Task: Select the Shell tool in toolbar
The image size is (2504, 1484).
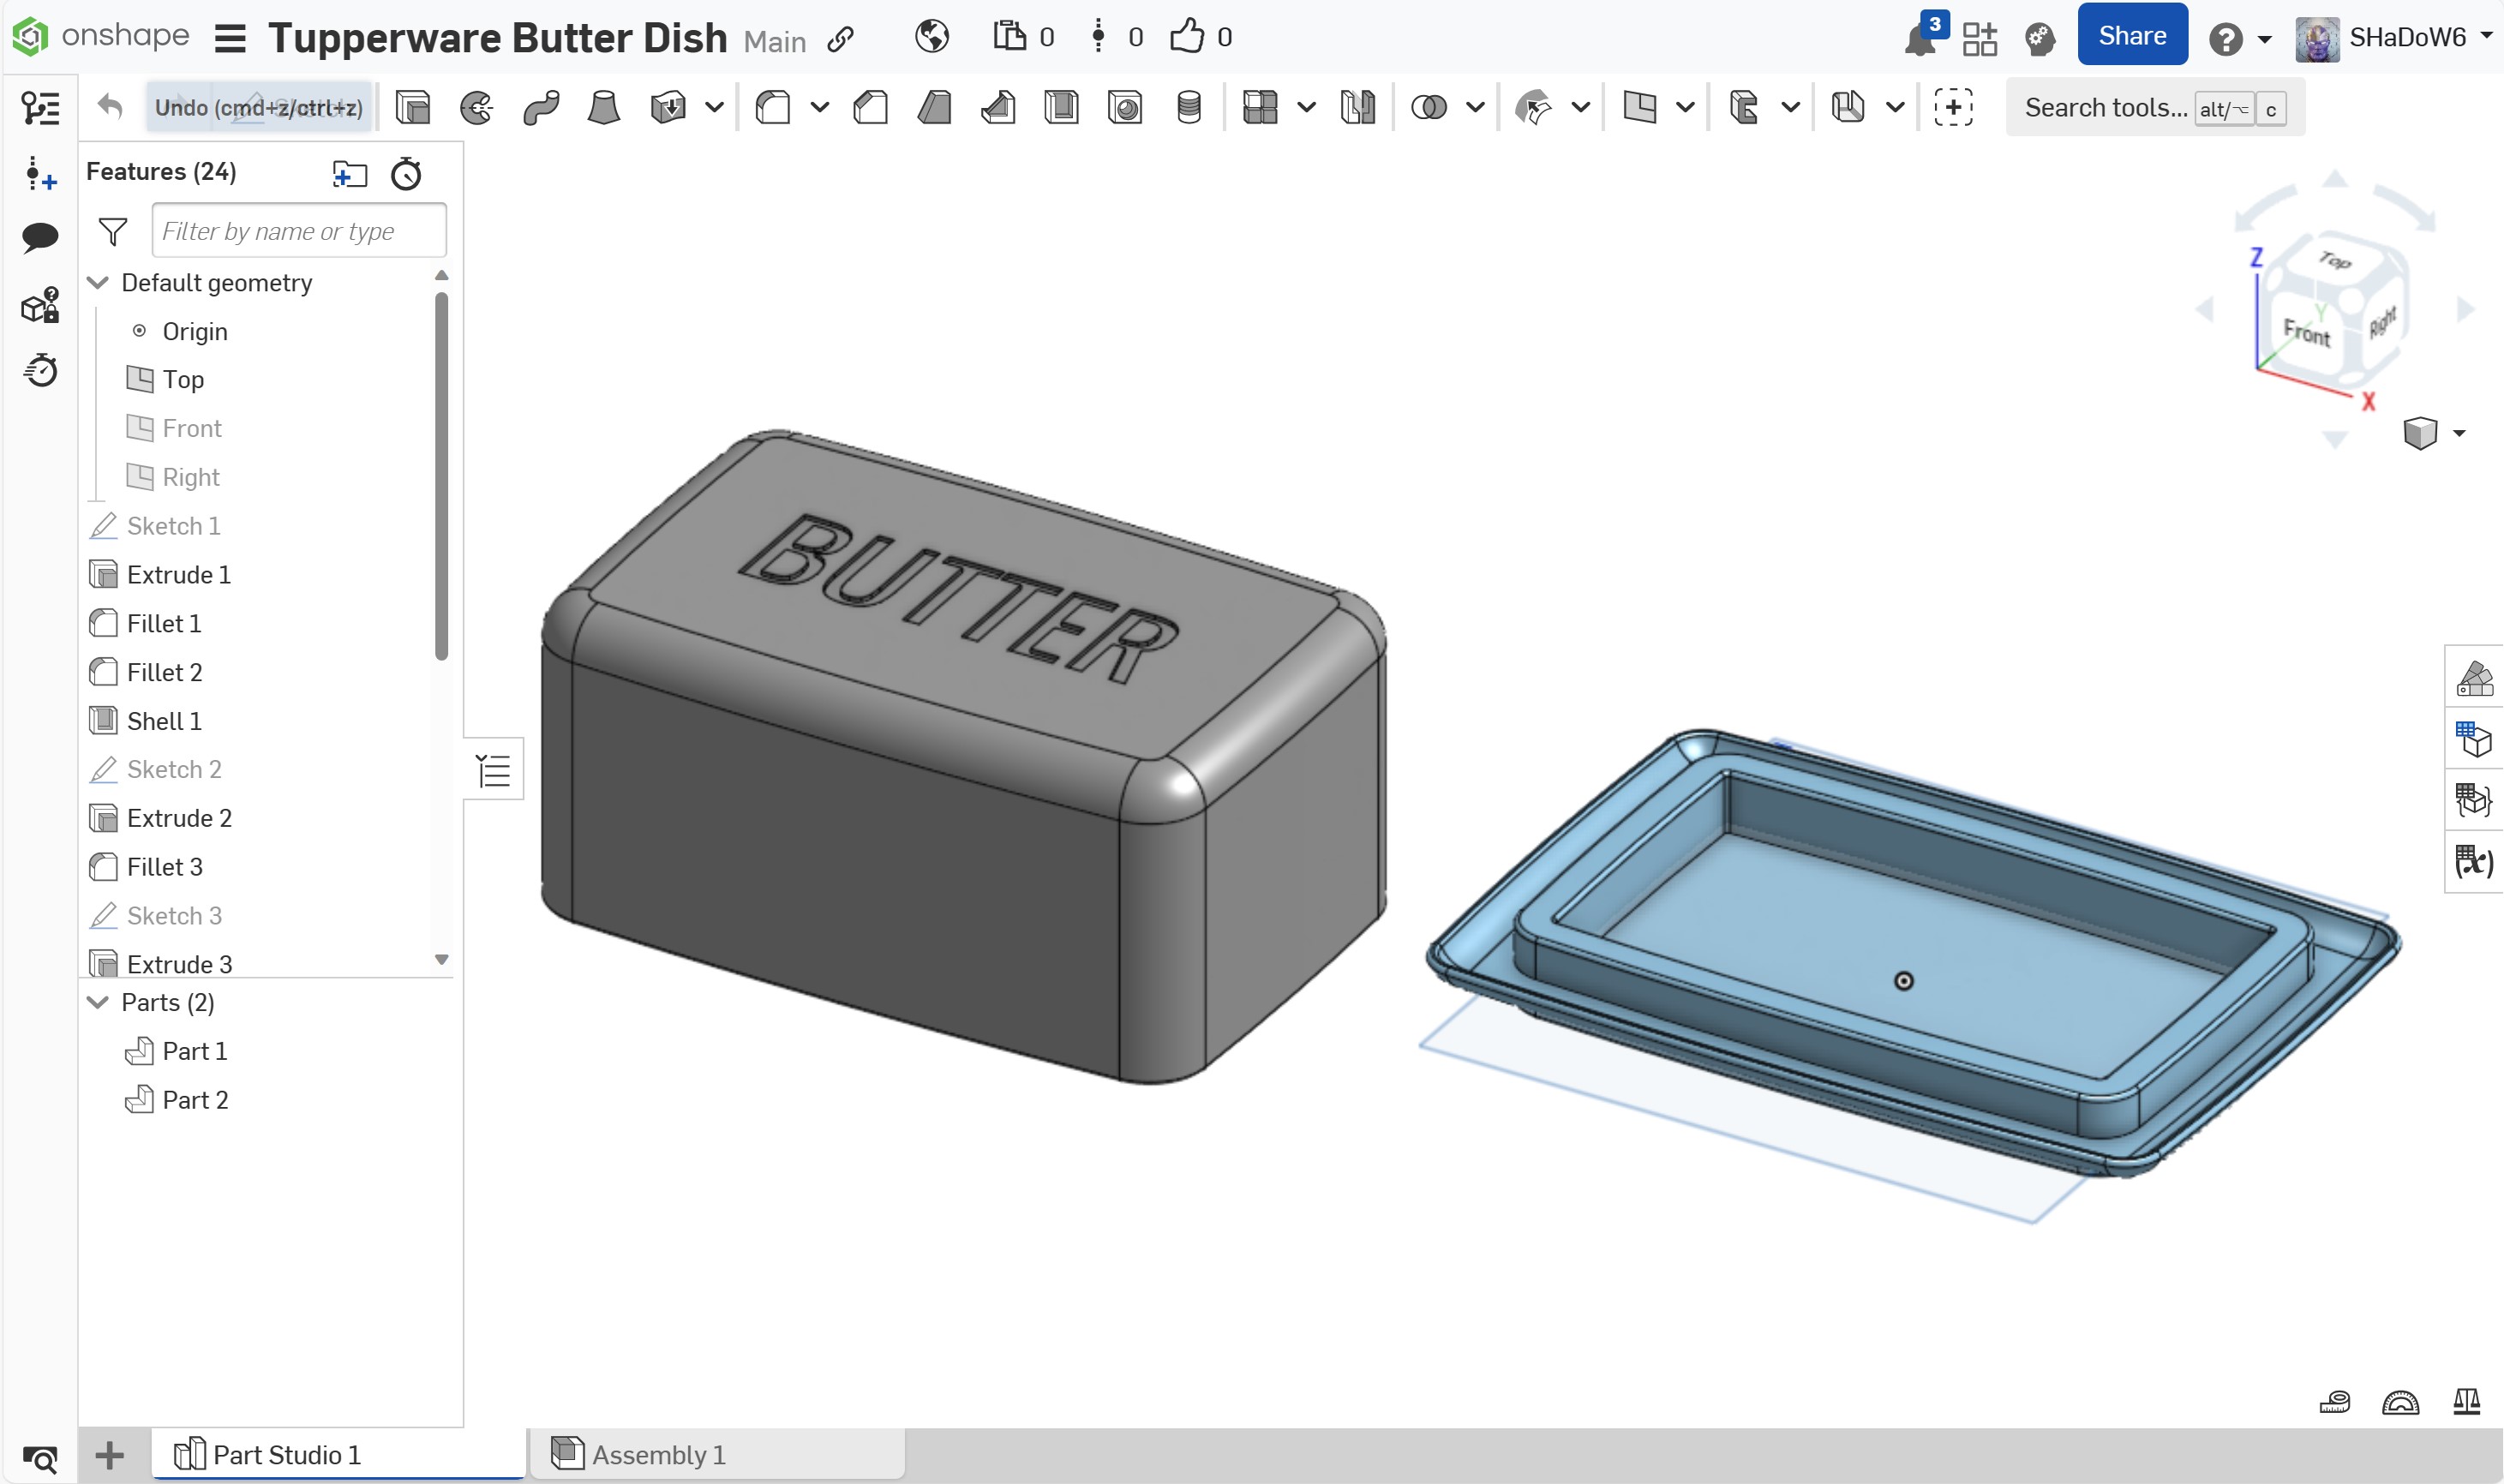Action: click(1061, 107)
